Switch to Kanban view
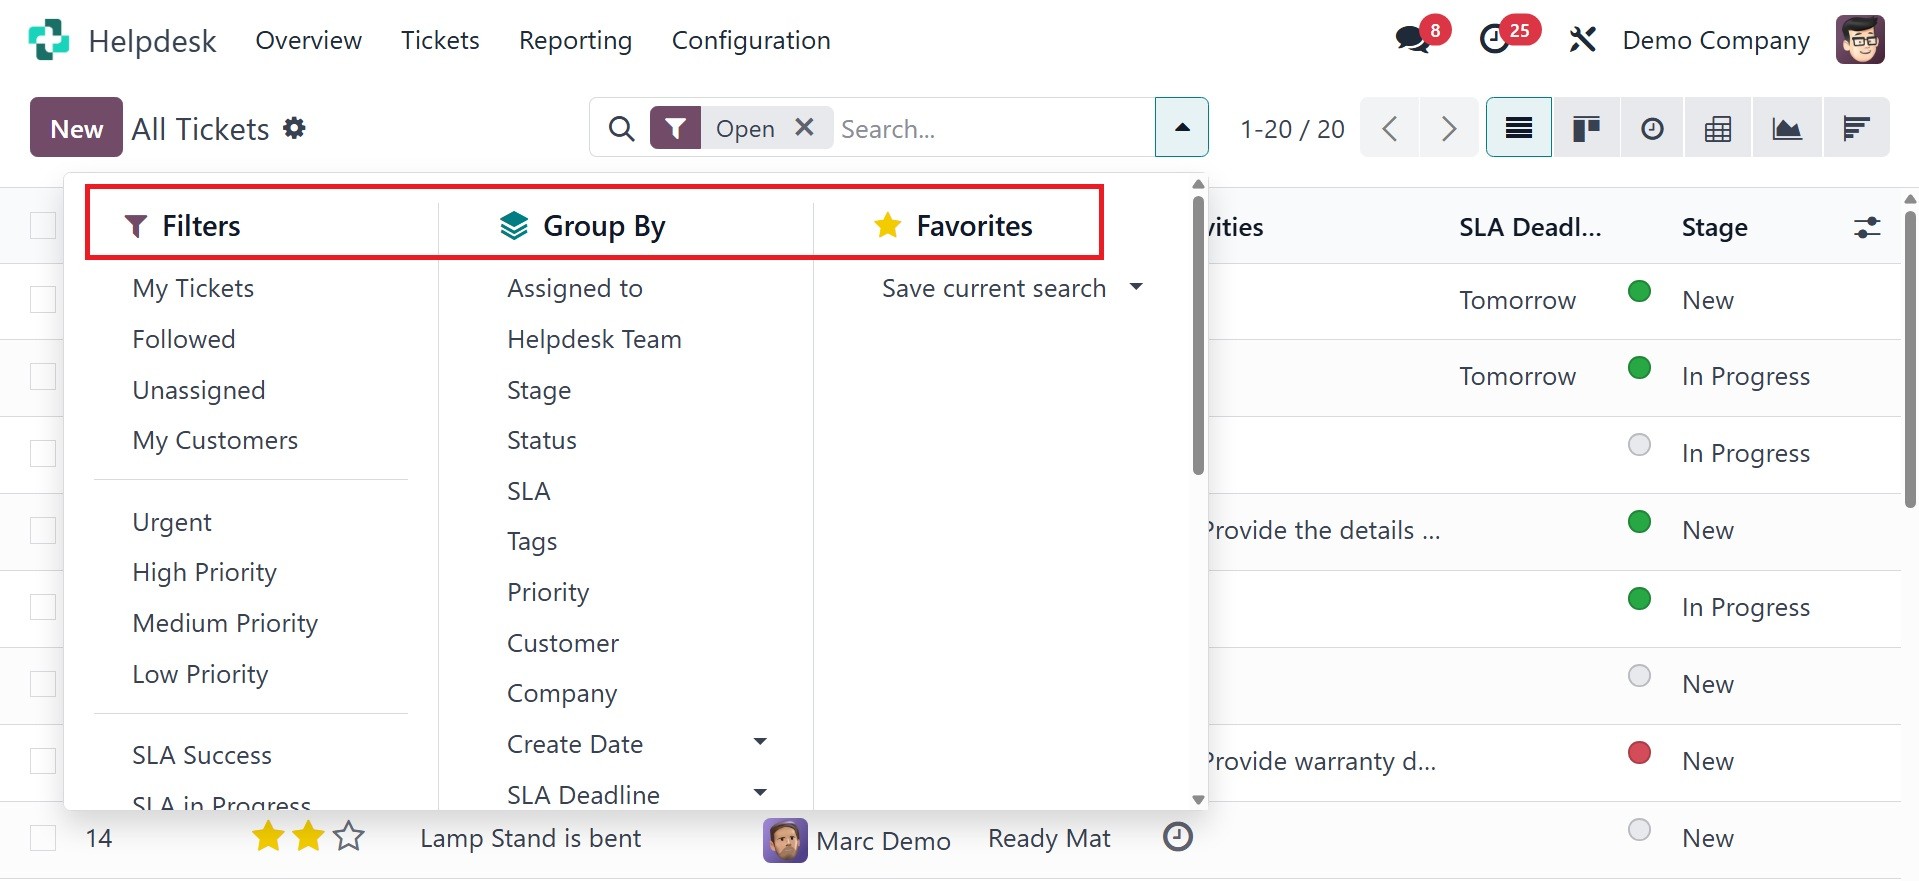 [x=1586, y=128]
